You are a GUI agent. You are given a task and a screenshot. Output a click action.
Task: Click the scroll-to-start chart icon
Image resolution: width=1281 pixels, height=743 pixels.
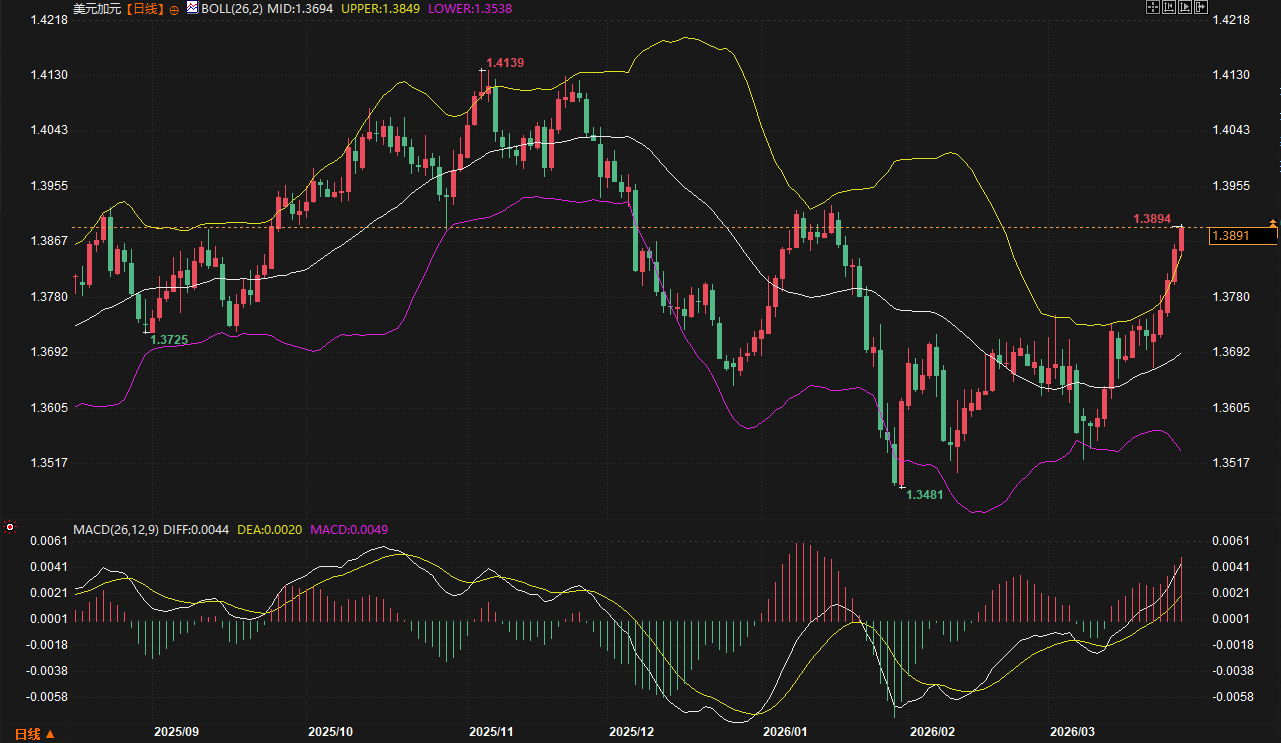pyautogui.click(x=1168, y=7)
